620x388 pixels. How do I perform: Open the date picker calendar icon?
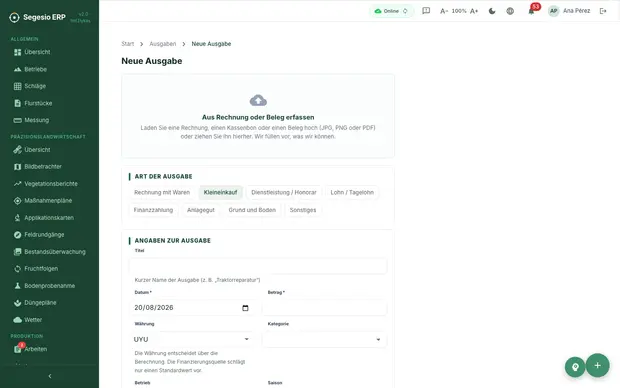[x=245, y=308]
